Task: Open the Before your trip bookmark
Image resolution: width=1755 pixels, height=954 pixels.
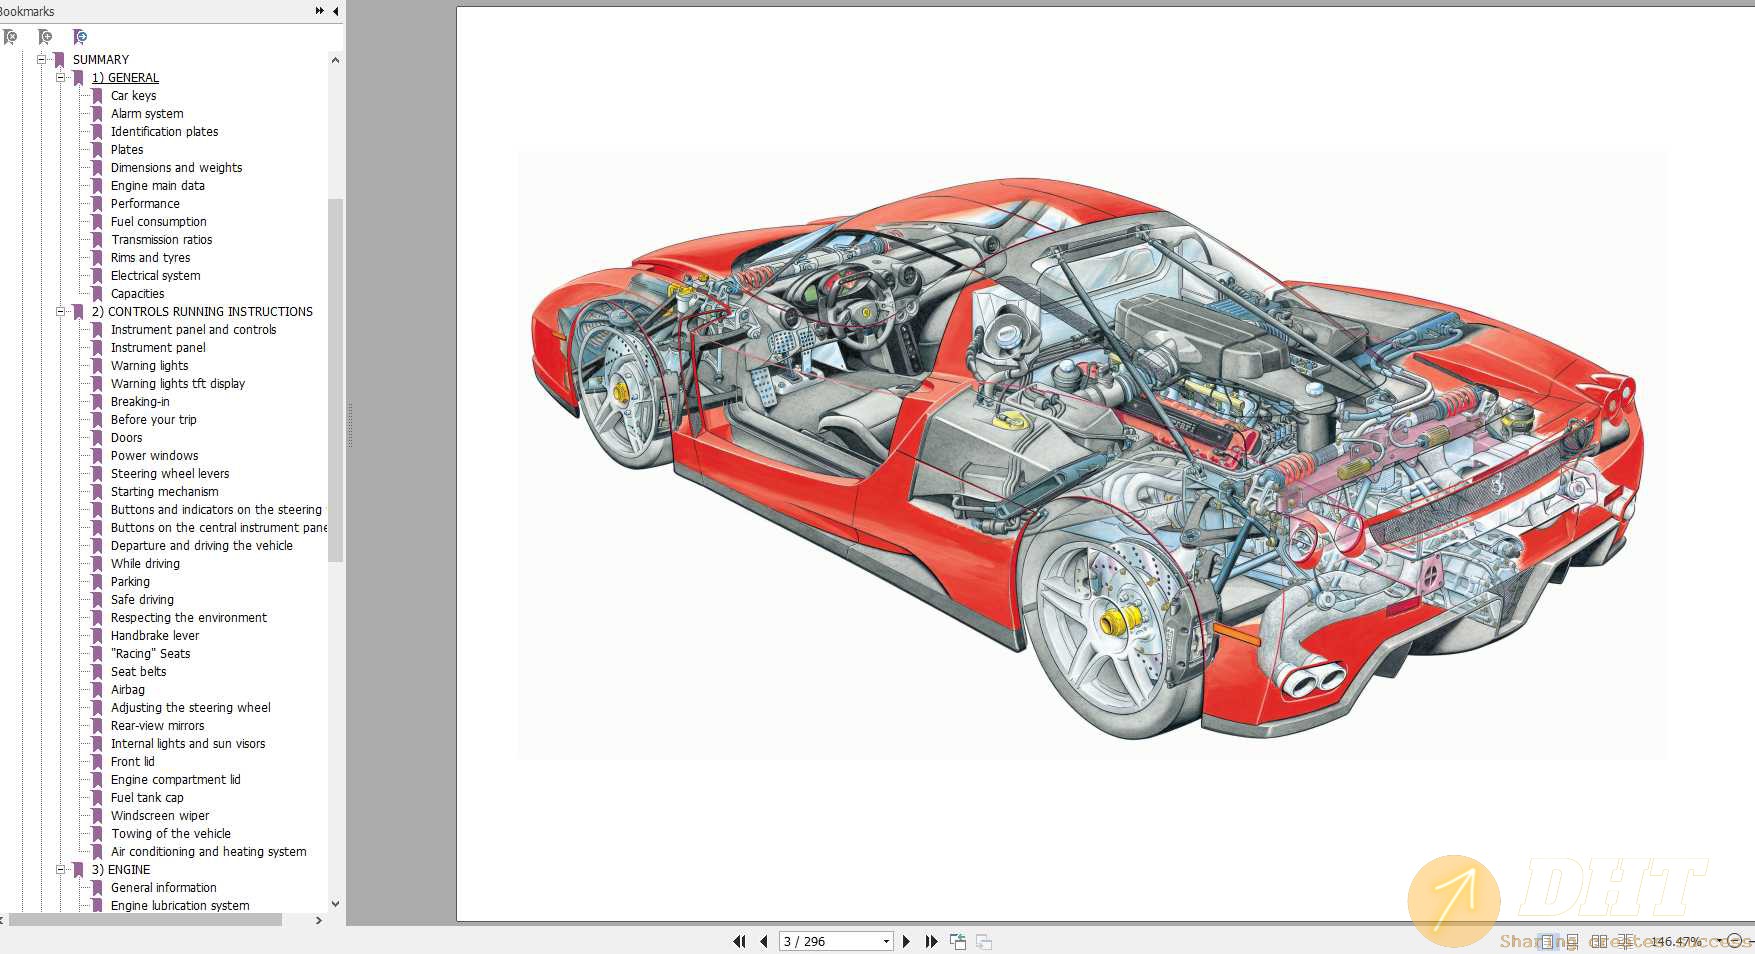Action: coord(153,419)
